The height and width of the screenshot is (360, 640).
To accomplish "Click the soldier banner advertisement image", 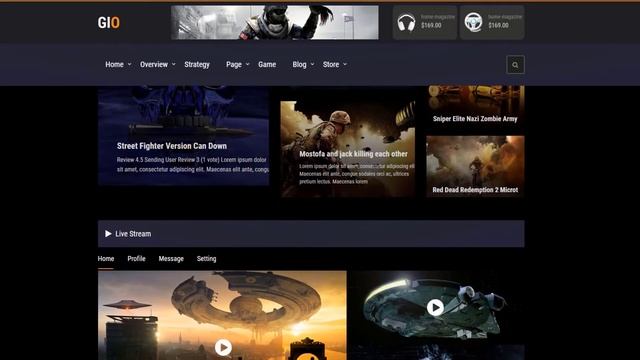I will click(x=275, y=22).
